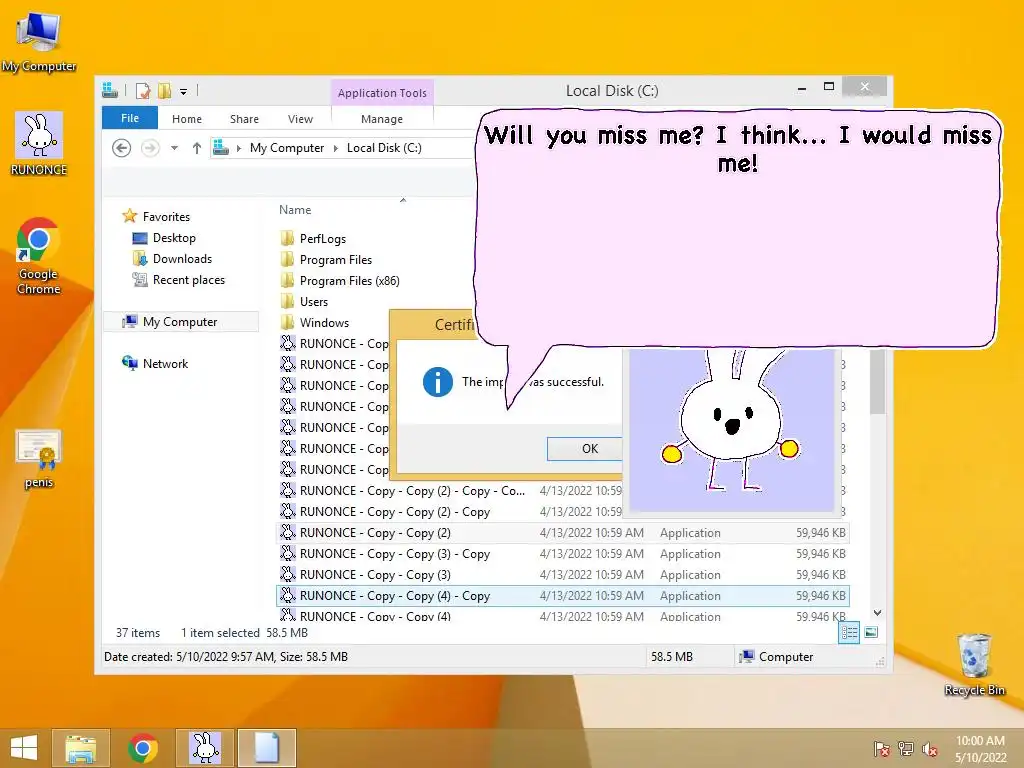Click the bunny character image
The image size is (1024, 768).
[x=731, y=429]
